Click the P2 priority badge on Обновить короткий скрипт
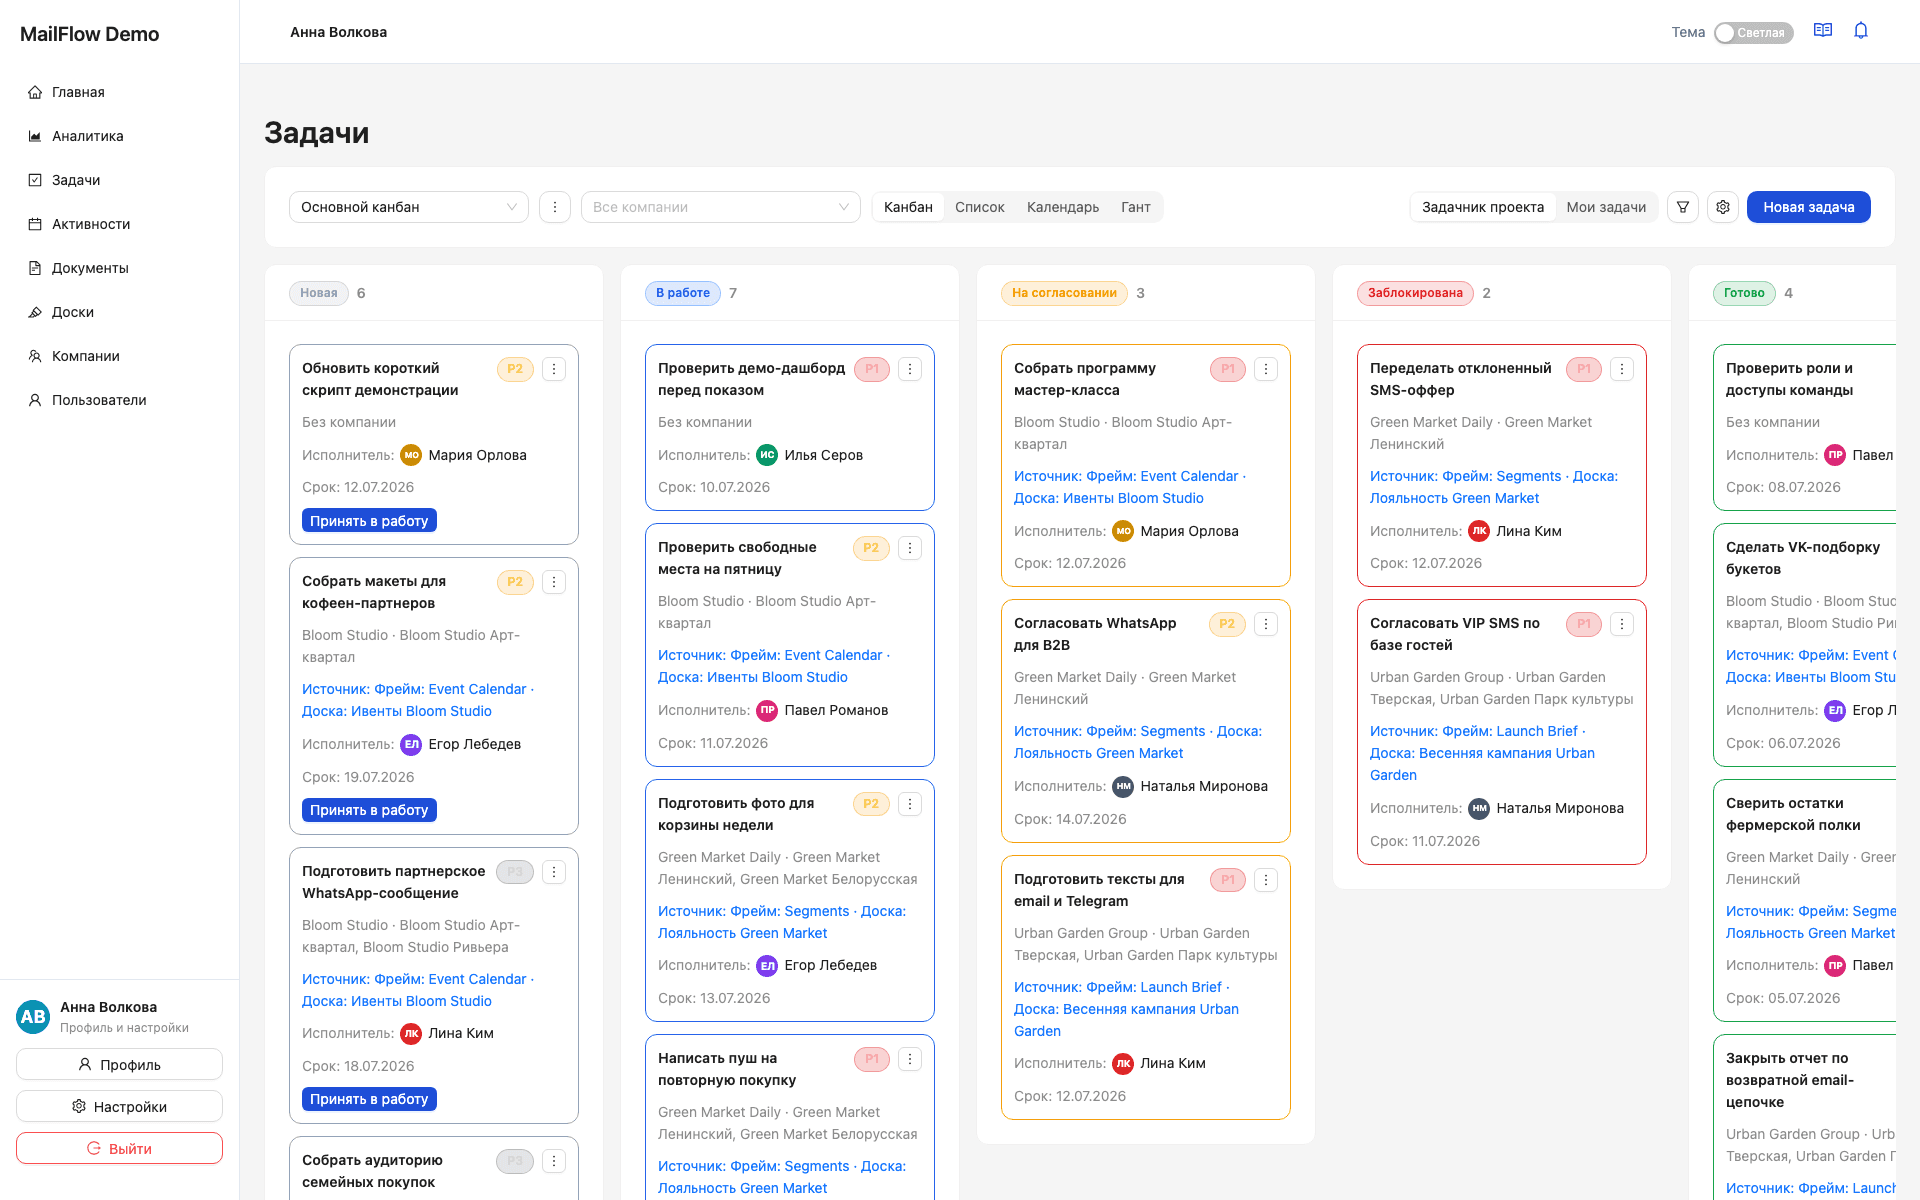 click(x=515, y=369)
